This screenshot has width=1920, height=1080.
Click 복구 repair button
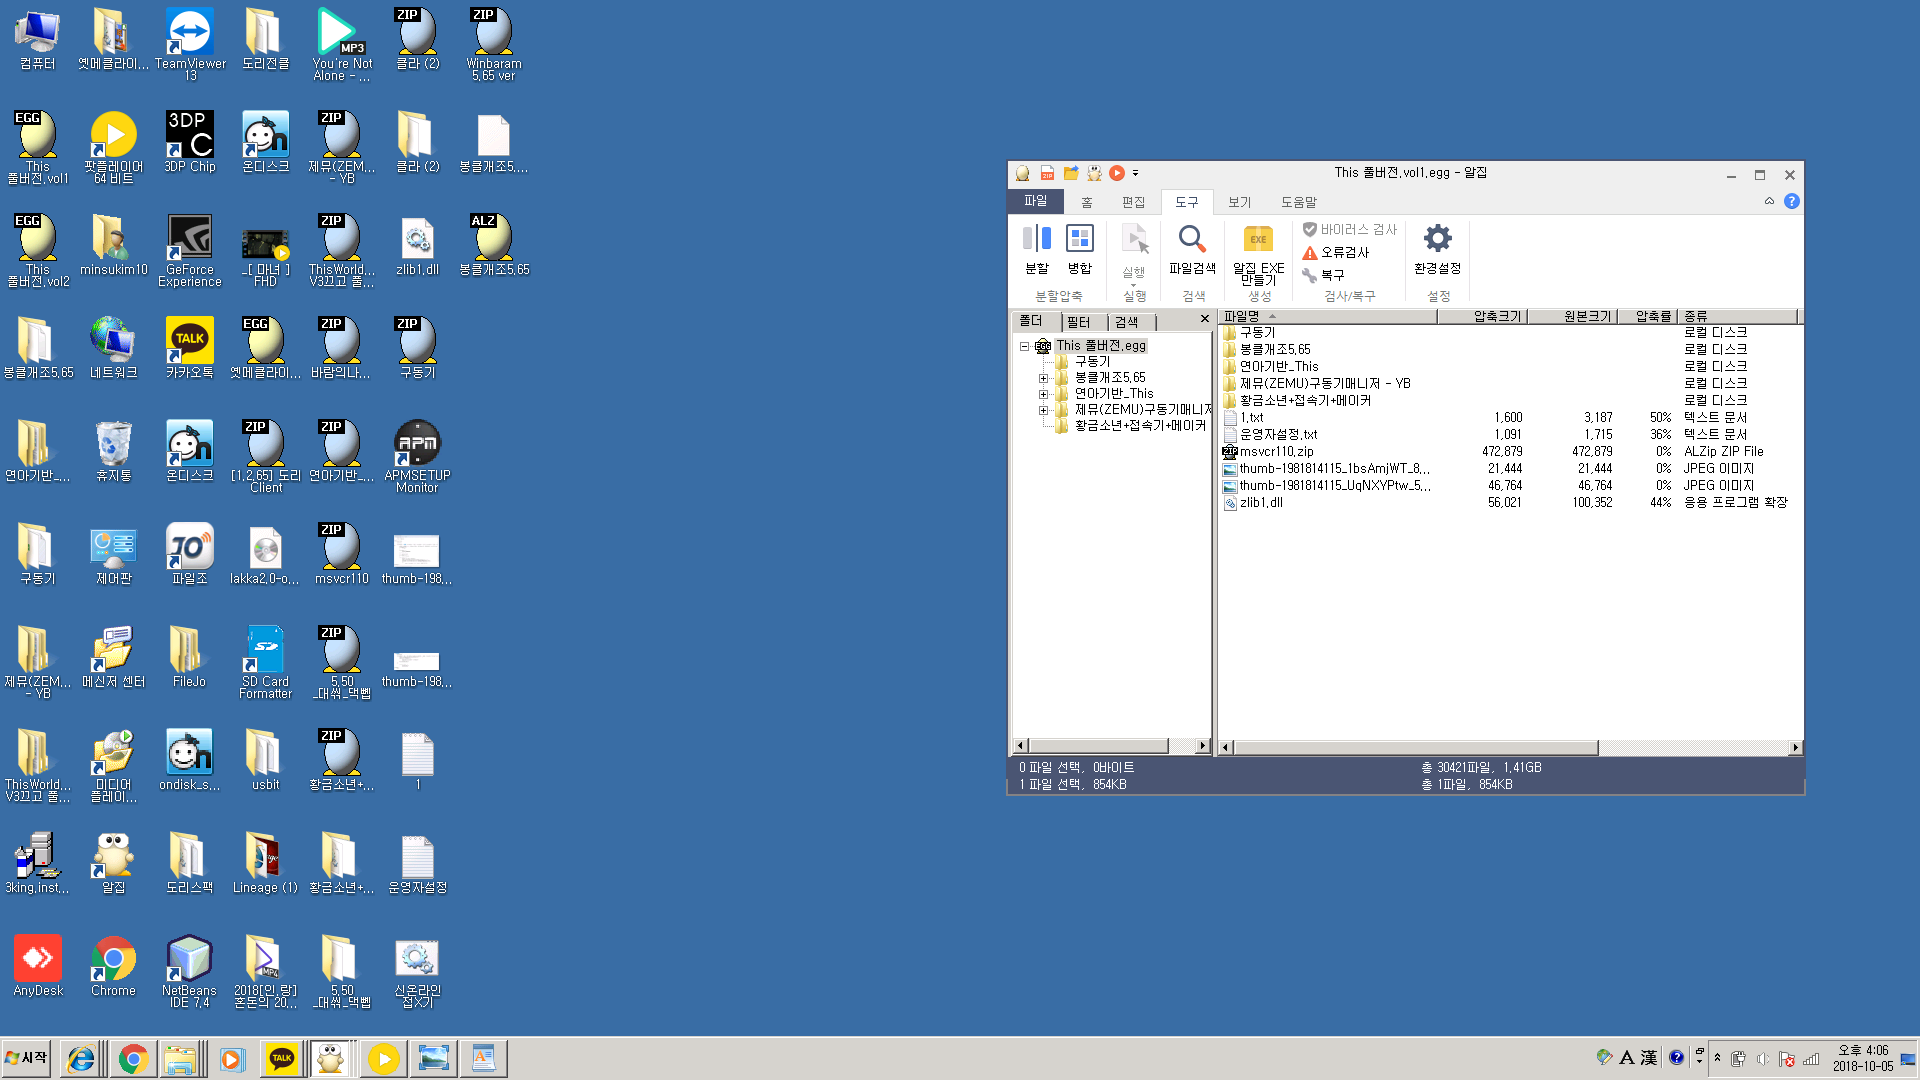1323,274
